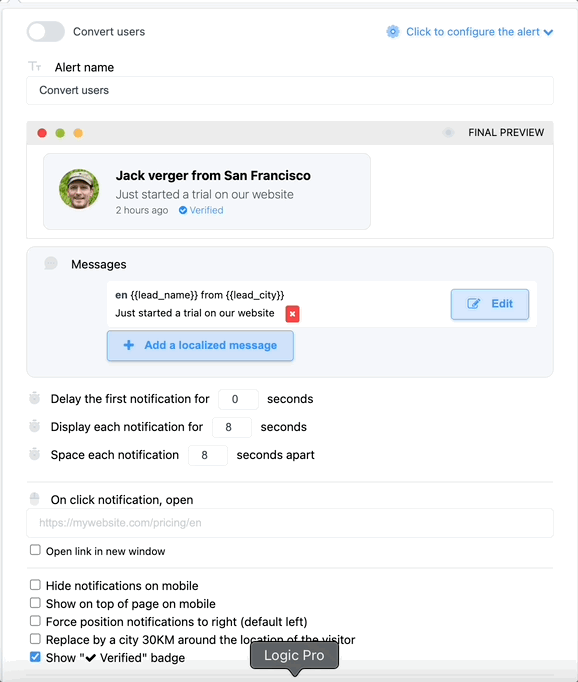
Task: Click Add a localized message button
Action: click(200, 345)
